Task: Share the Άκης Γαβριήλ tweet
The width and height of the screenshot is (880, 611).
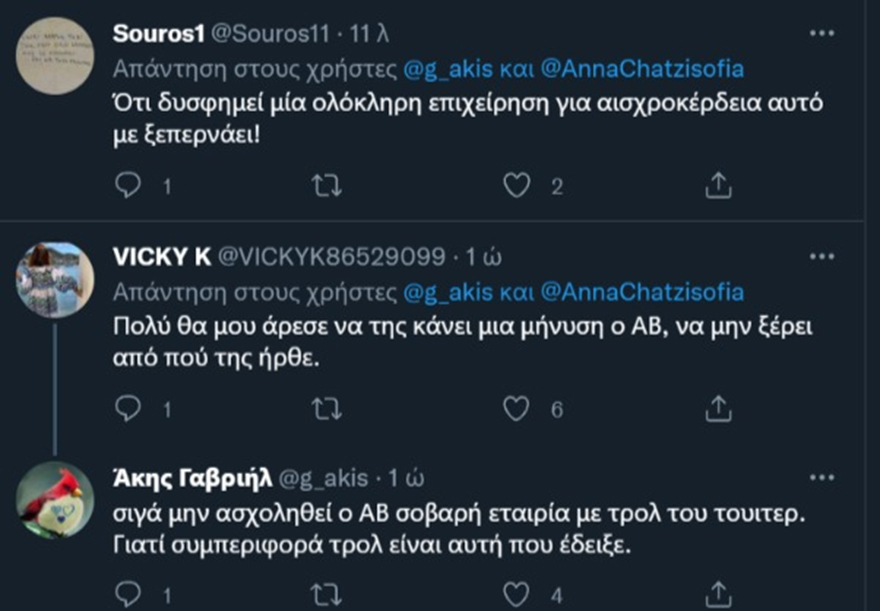Action: [x=717, y=596]
